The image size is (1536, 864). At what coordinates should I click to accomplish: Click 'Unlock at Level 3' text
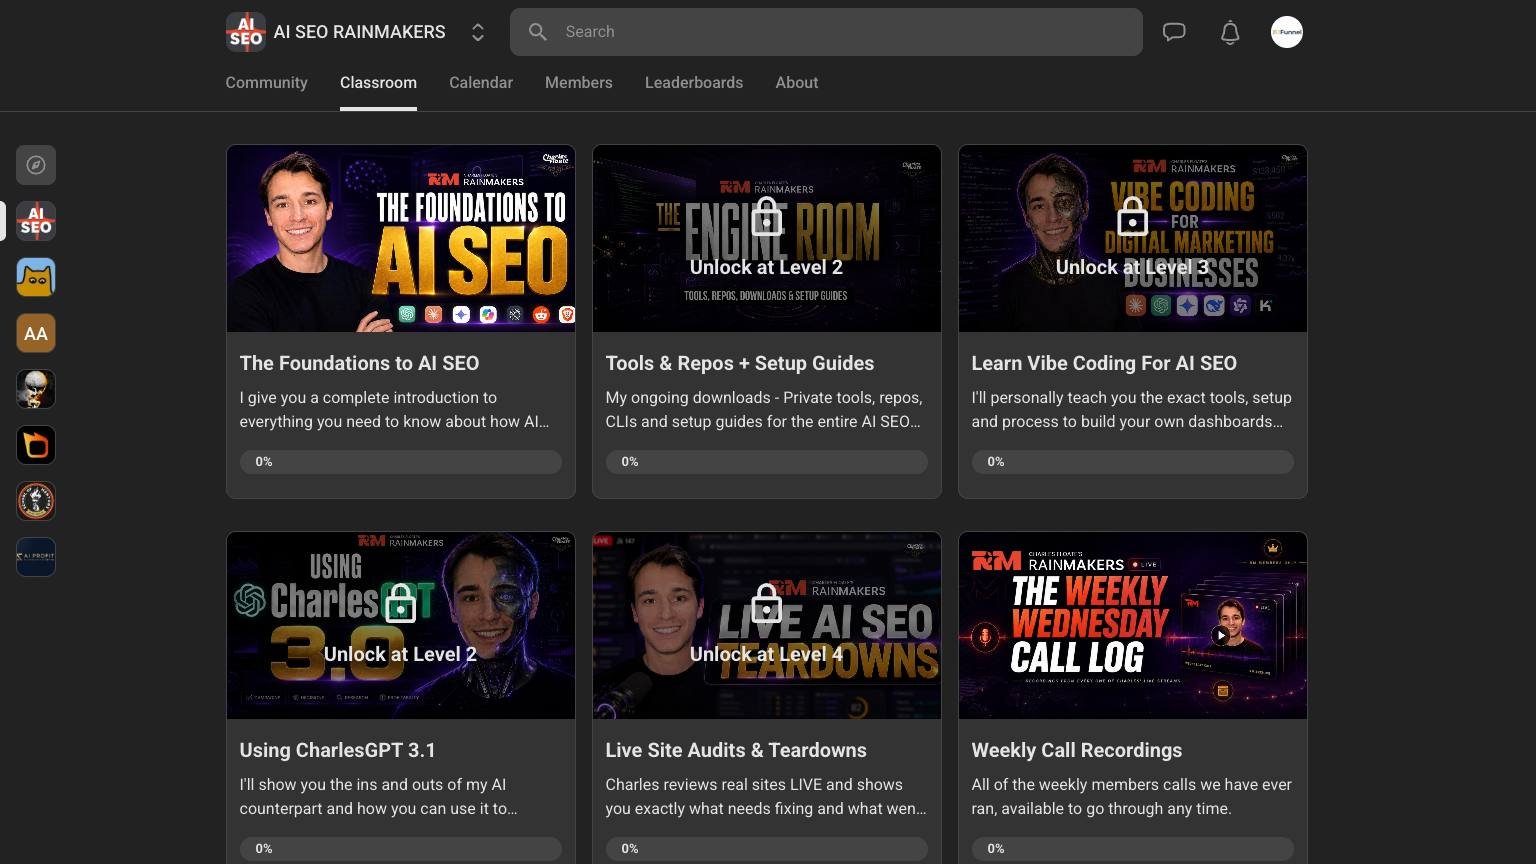tap(1132, 267)
